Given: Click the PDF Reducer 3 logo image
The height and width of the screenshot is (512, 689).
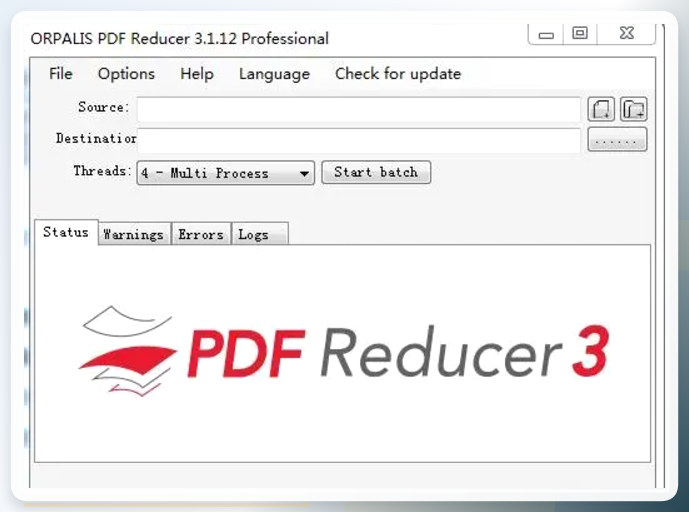Looking at the screenshot, I should [345, 351].
